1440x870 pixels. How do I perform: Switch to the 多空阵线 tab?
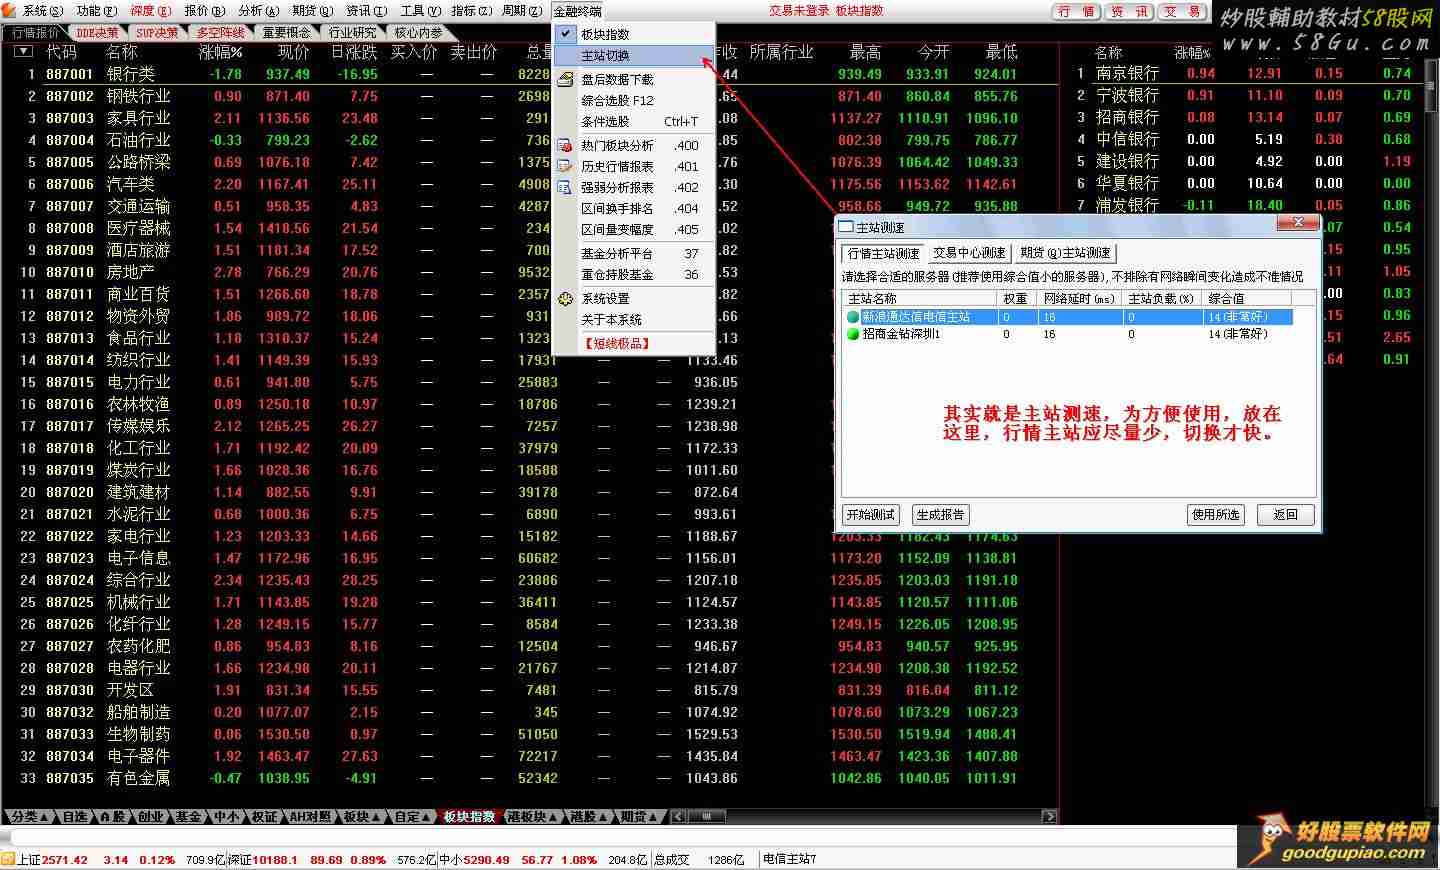coord(221,32)
